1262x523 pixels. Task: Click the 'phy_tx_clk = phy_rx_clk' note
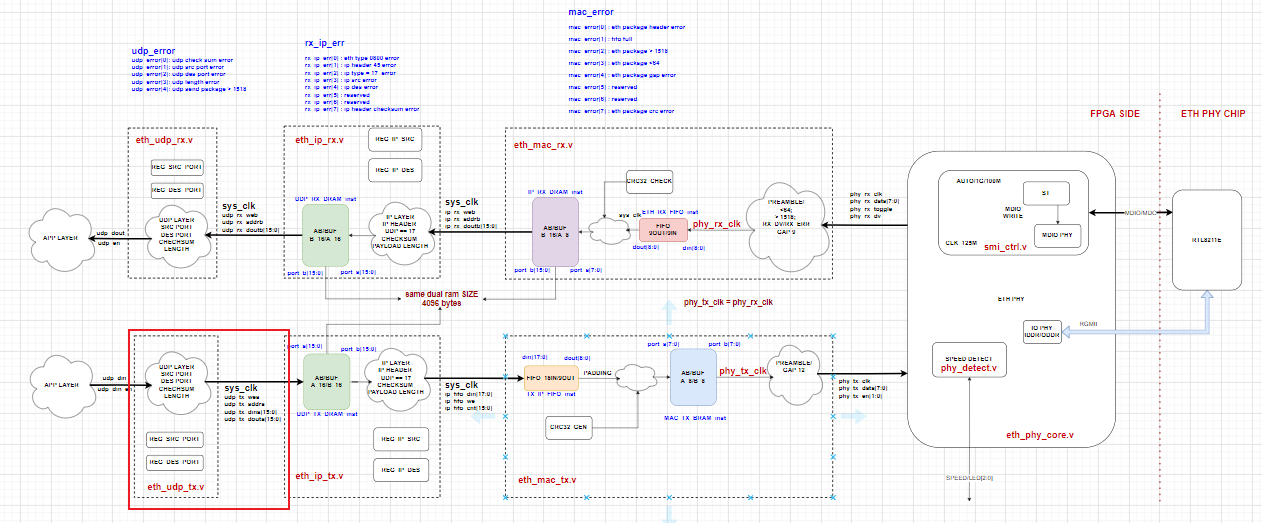coord(728,301)
